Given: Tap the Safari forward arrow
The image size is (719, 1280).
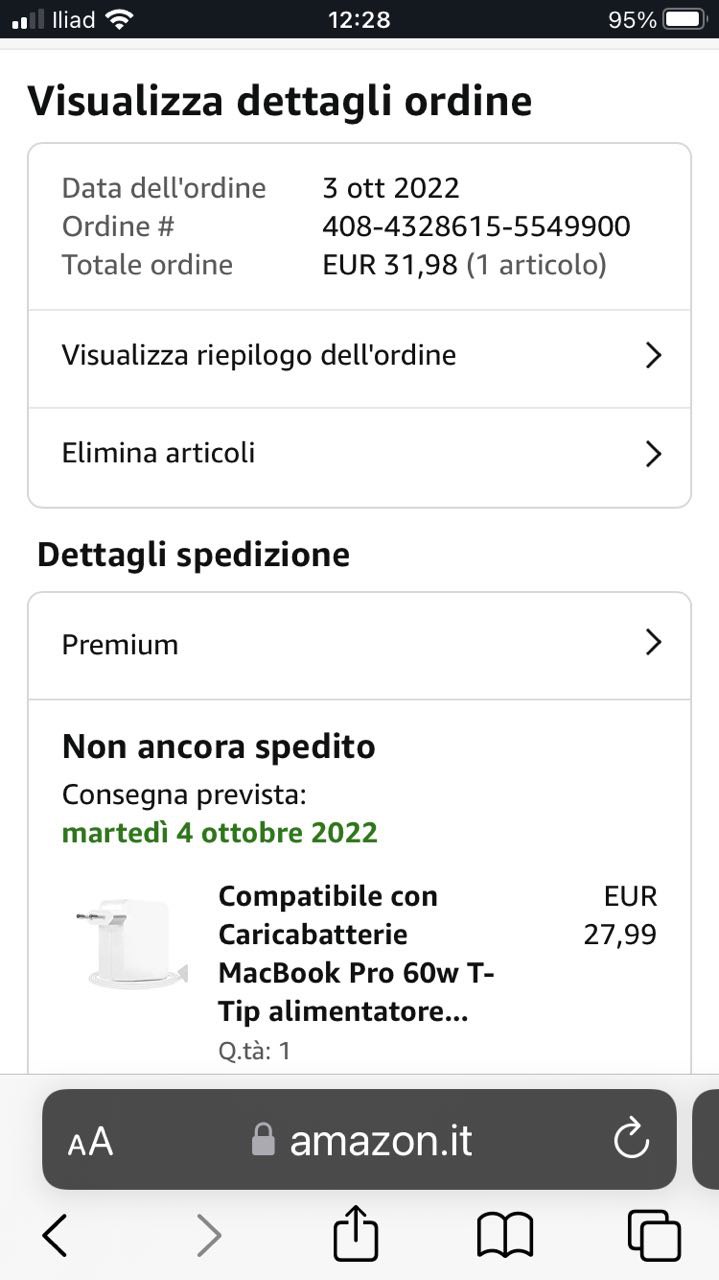Looking at the screenshot, I should (x=208, y=1237).
